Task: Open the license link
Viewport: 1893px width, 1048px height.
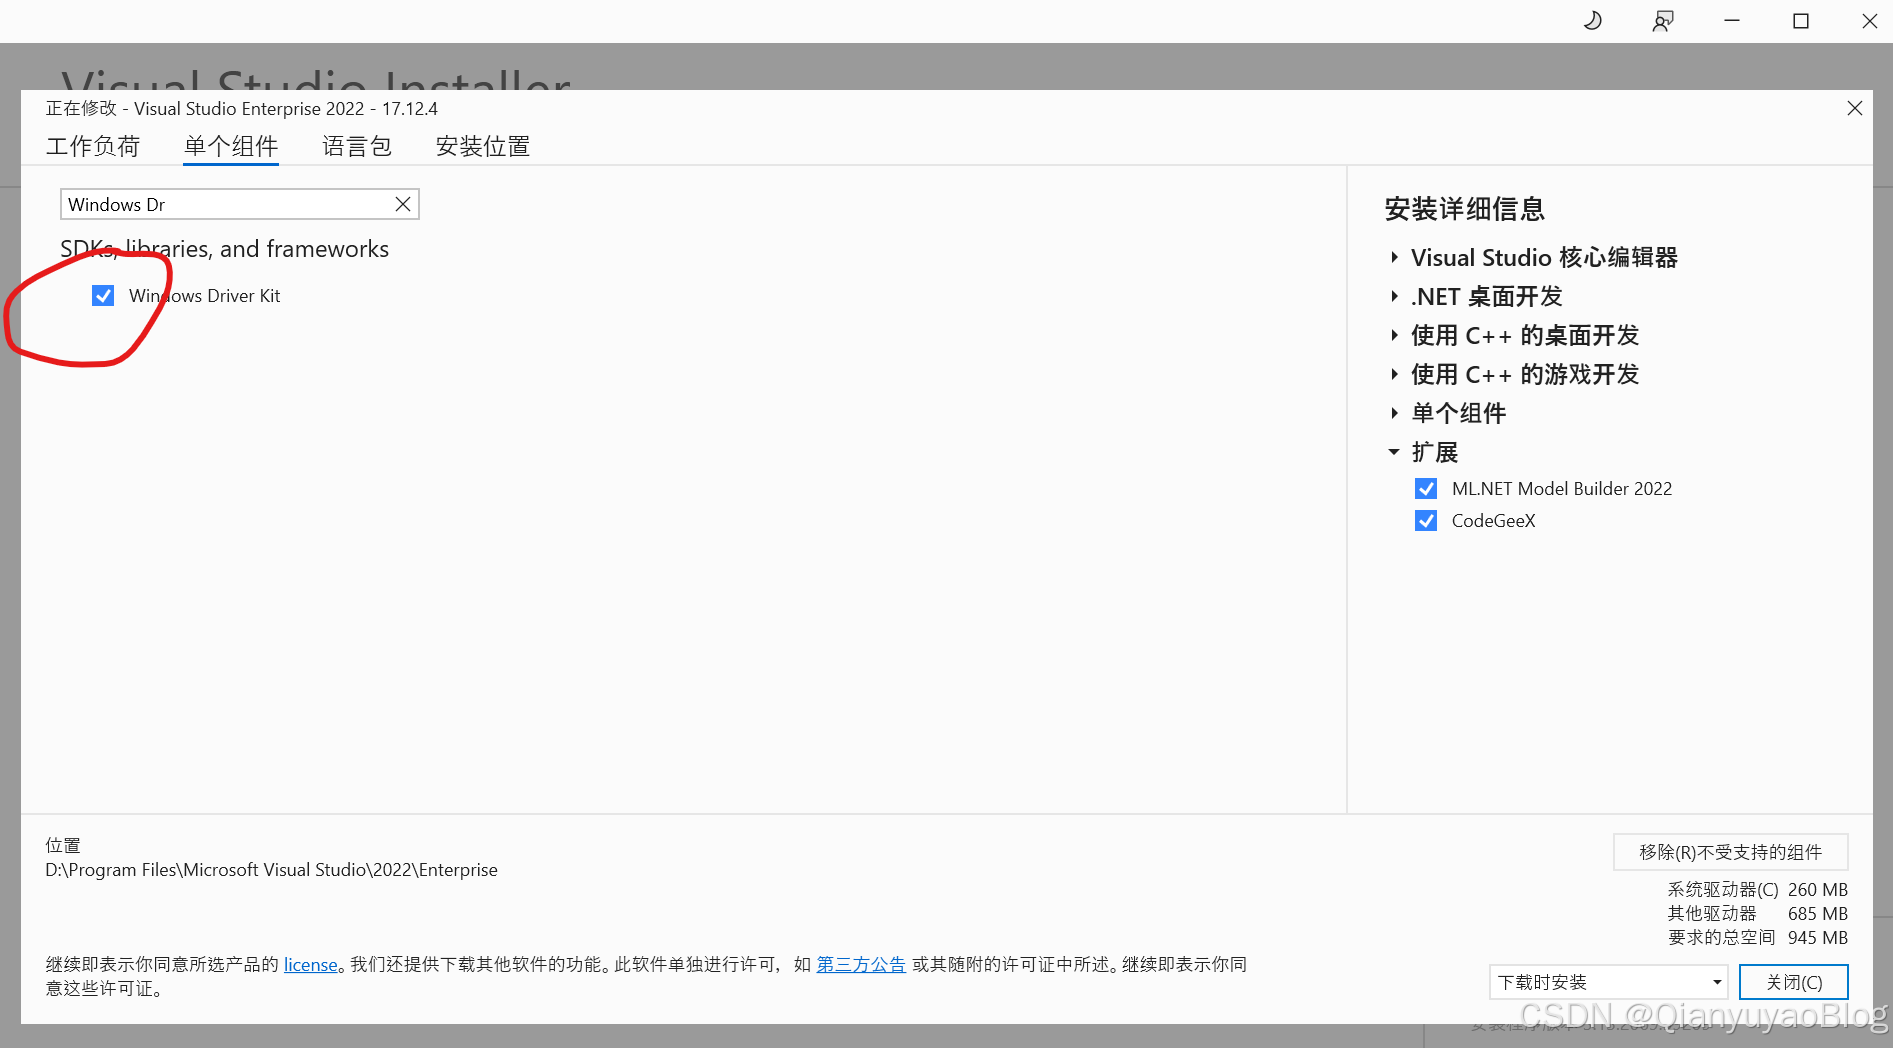Action: [311, 964]
